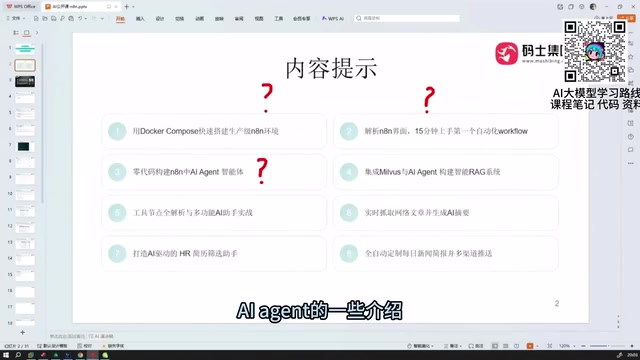The width and height of the screenshot is (640, 360).
Task: Open the 智能美化 dropdown in status bar
Action: pos(420,346)
